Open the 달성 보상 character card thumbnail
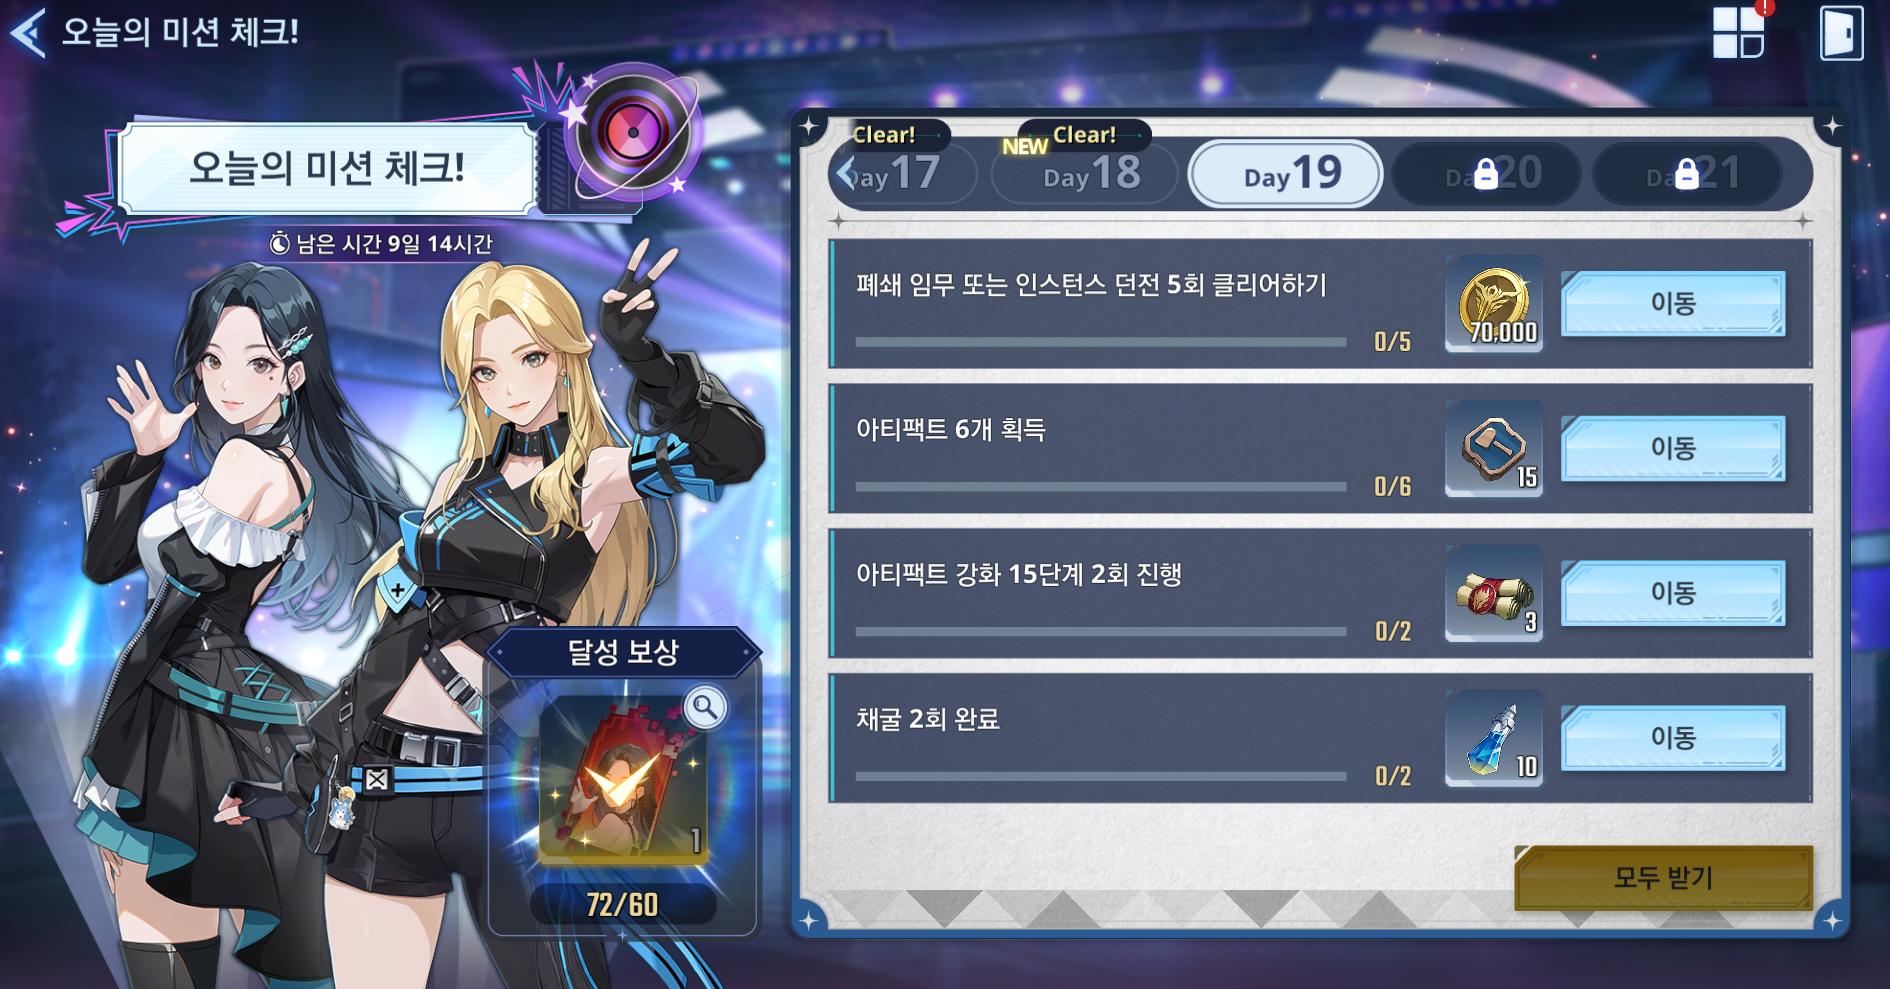Image resolution: width=1890 pixels, height=989 pixels. tap(623, 780)
